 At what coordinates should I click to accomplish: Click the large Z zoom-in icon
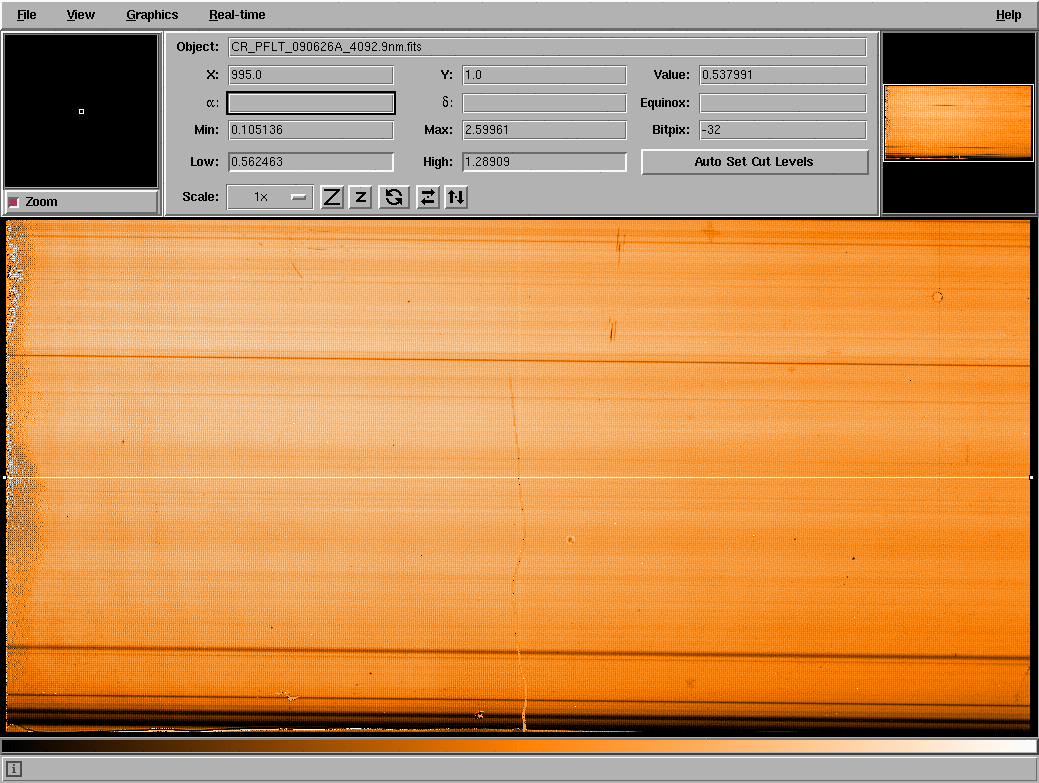click(x=332, y=197)
